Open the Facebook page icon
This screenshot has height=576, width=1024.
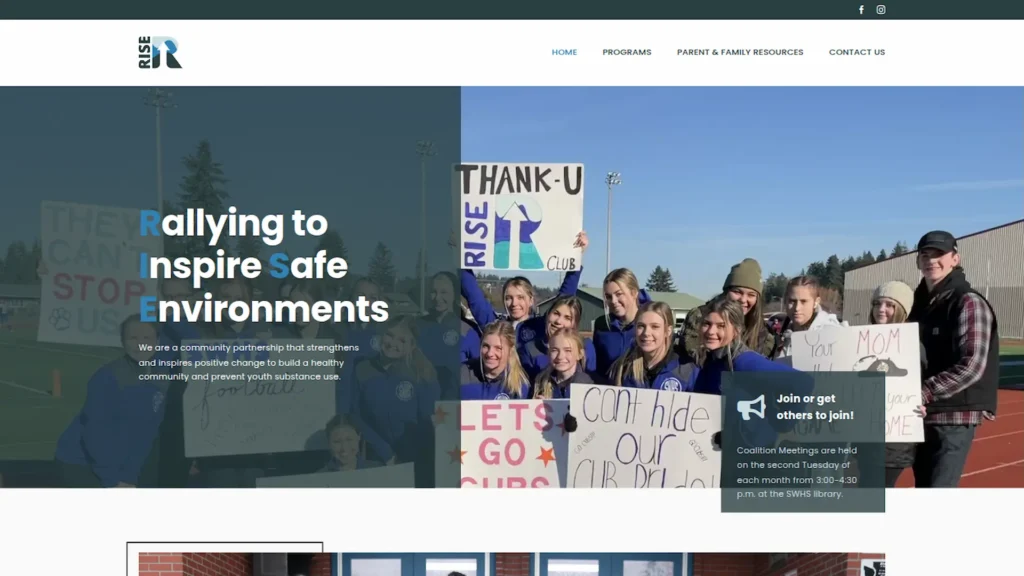click(861, 10)
